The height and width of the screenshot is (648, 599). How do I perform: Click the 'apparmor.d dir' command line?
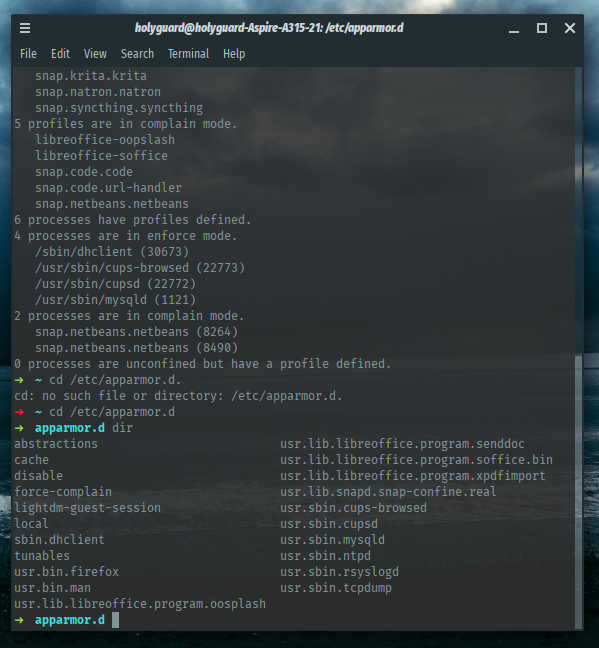pos(74,428)
